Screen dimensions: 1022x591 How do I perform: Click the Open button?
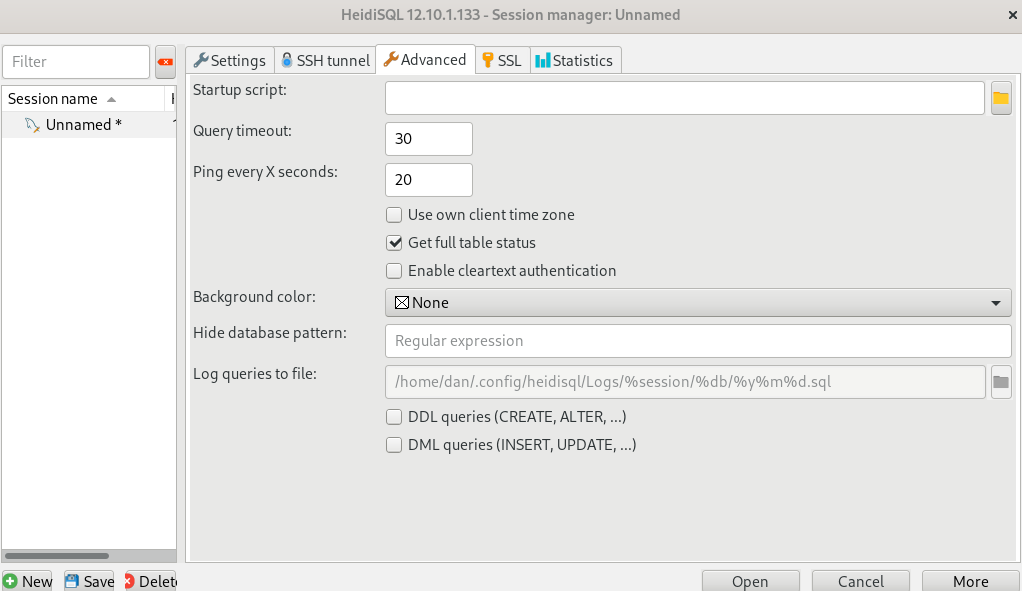point(750,581)
